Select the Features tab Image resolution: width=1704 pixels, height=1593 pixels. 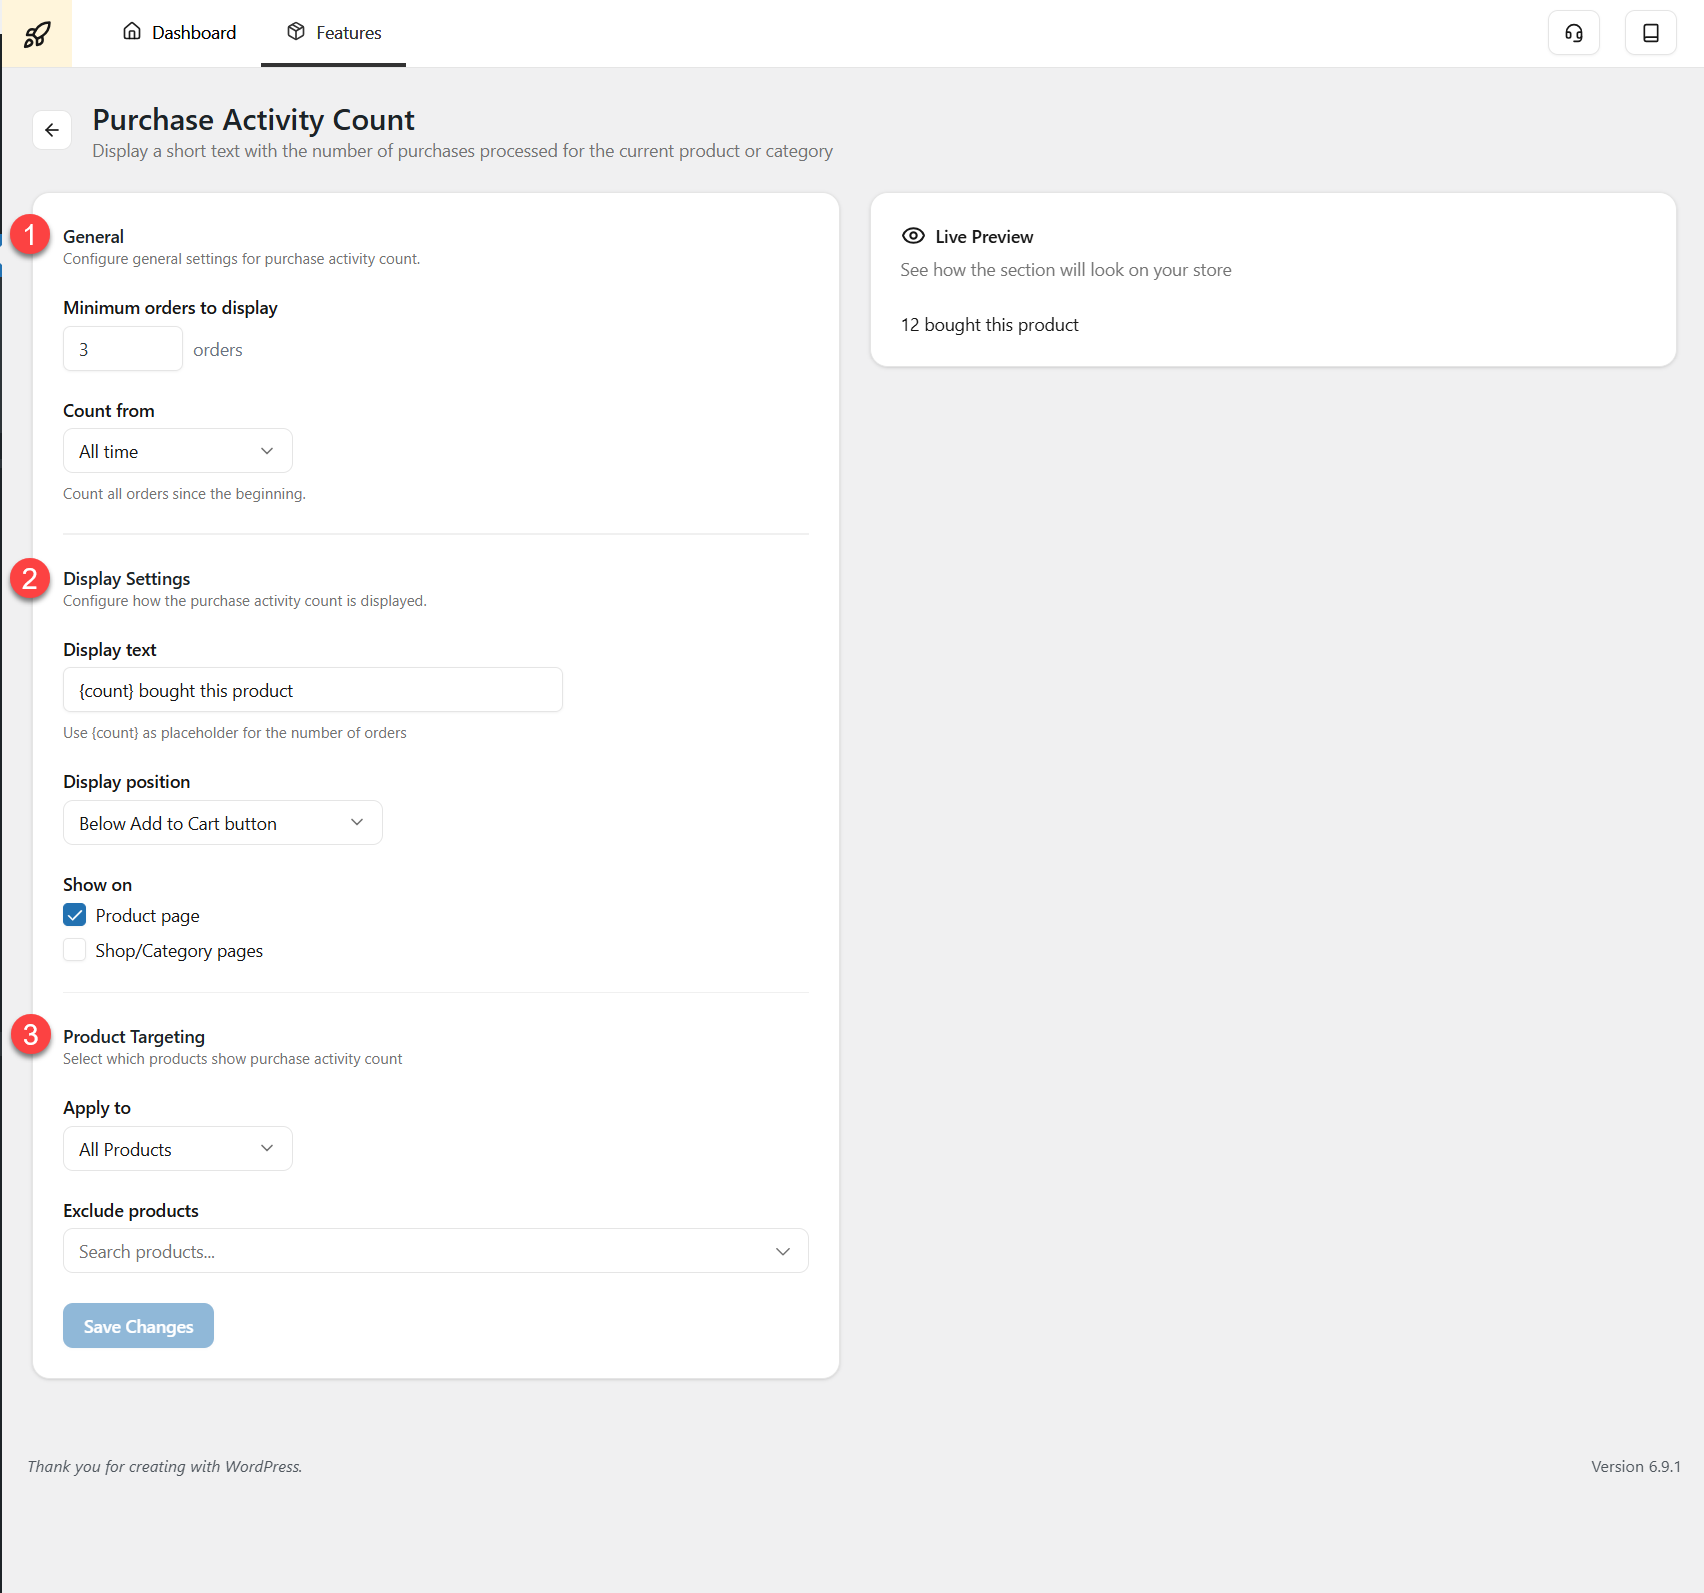pos(334,33)
